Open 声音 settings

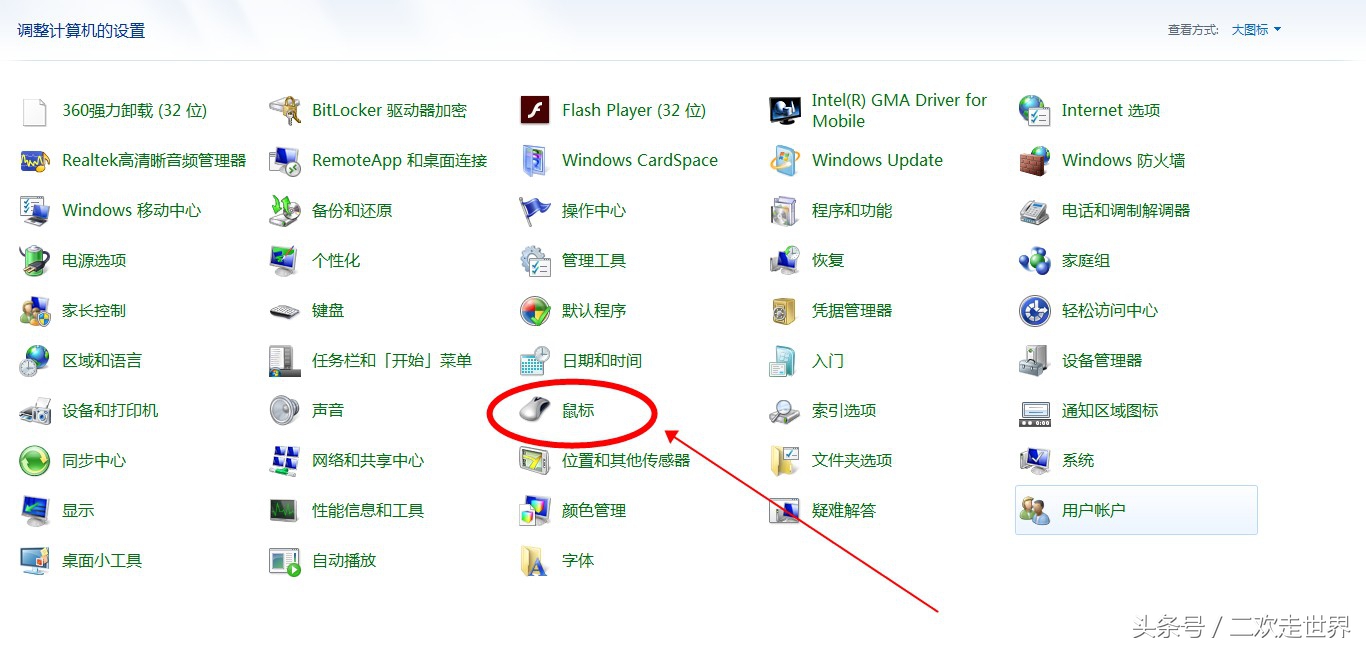[x=330, y=410]
